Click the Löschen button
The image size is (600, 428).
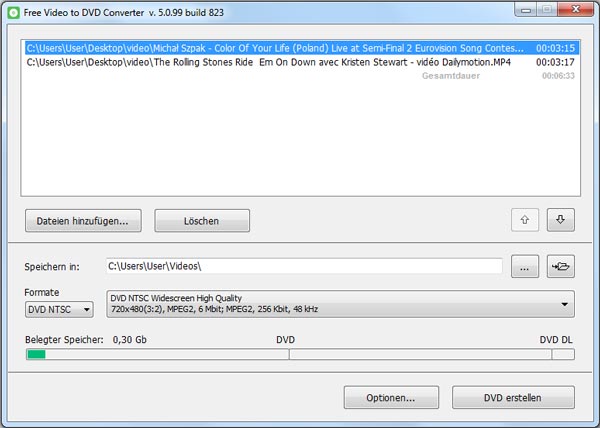point(202,221)
